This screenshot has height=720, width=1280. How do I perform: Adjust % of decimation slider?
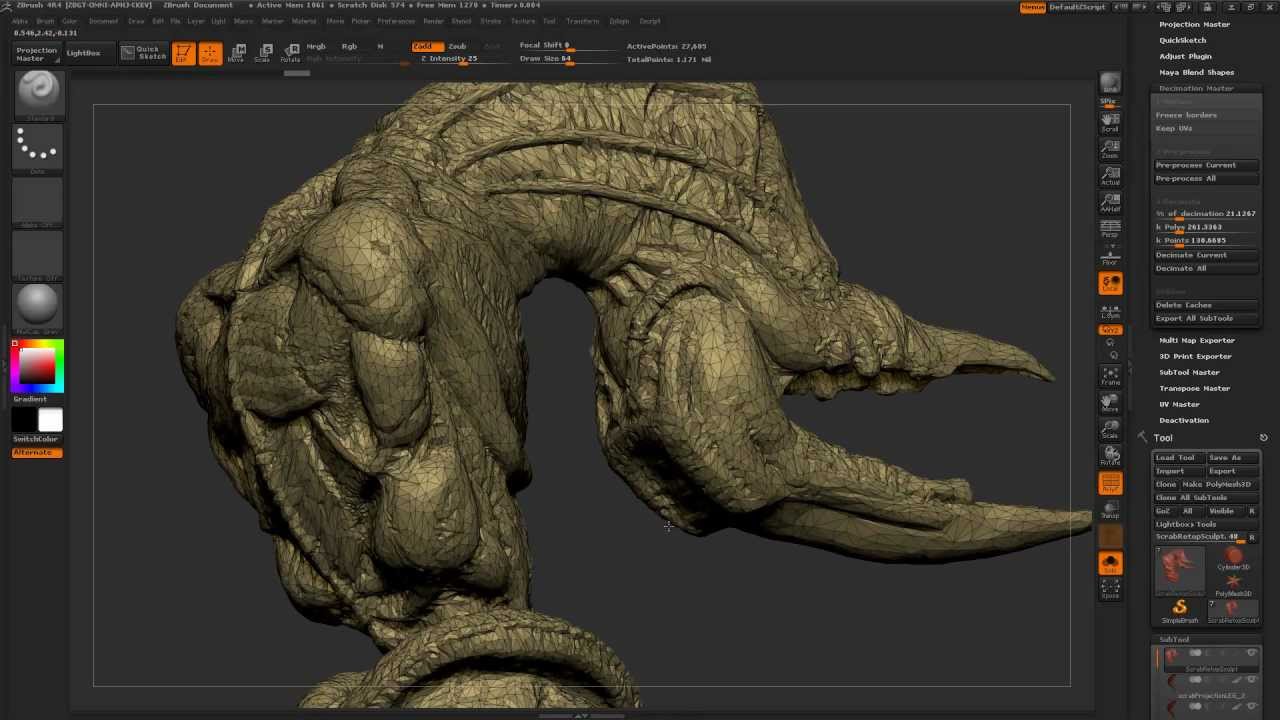[1207, 214]
